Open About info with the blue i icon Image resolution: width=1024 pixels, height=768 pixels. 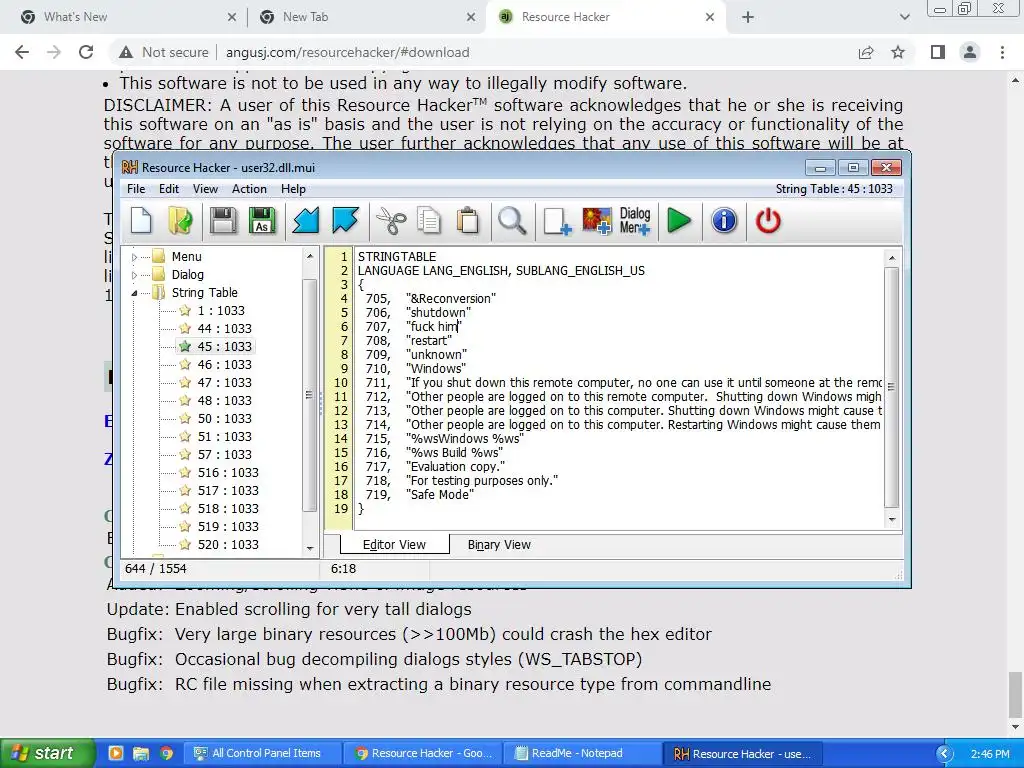click(724, 220)
